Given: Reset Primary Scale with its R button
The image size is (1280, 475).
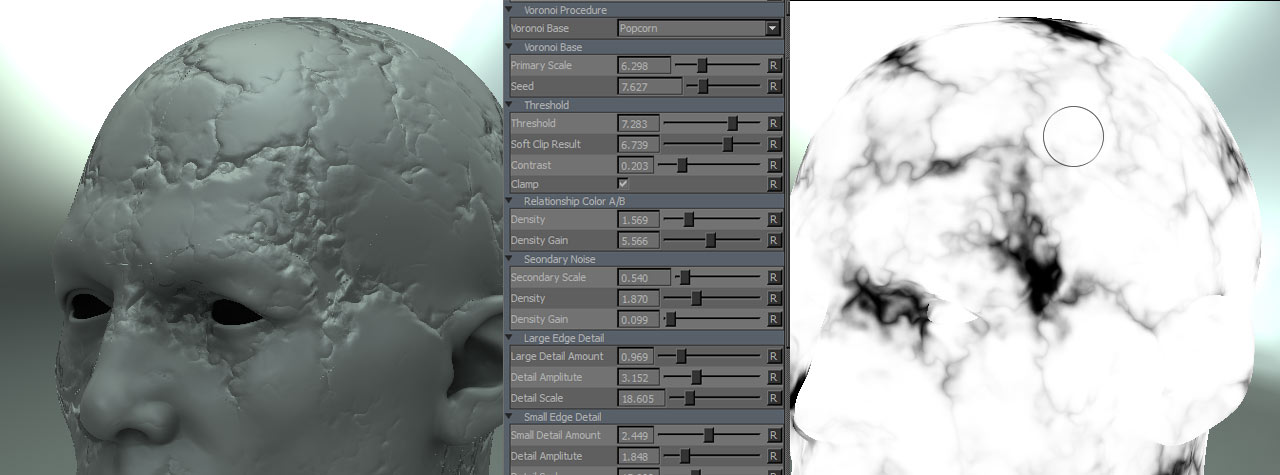Looking at the screenshot, I should 773,65.
